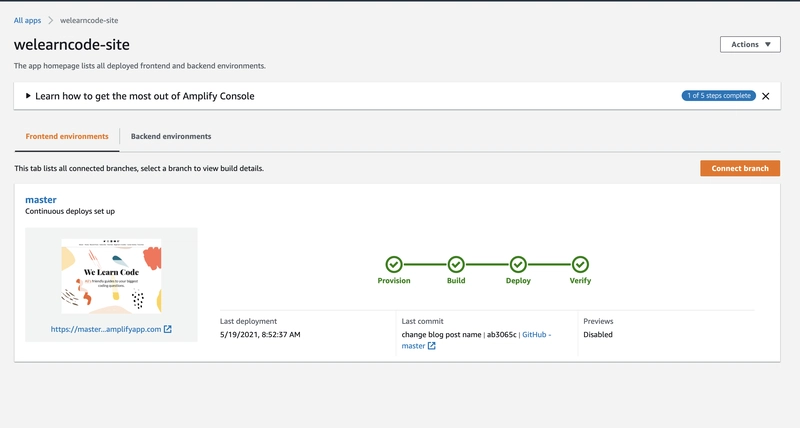Viewport: 800px width, 428px height.
Task: Open the Actions dropdown menu
Action: pos(750,44)
